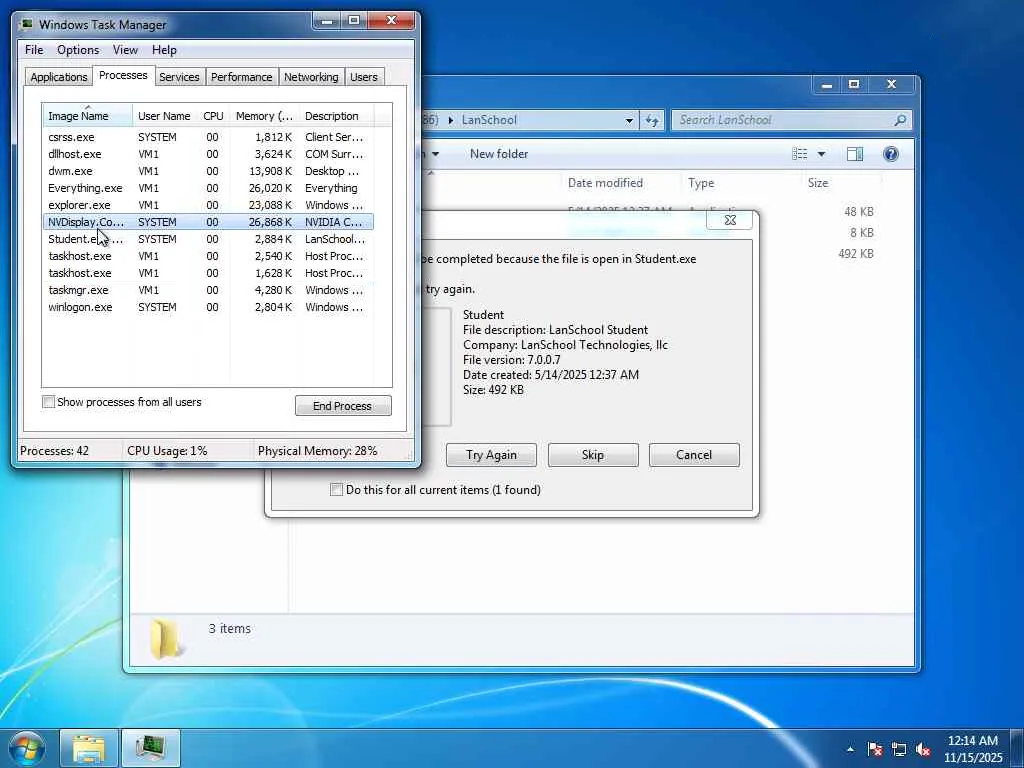Select taskhost.exe row using 1,628 K
This screenshot has width=1024, height=768.
(208, 273)
